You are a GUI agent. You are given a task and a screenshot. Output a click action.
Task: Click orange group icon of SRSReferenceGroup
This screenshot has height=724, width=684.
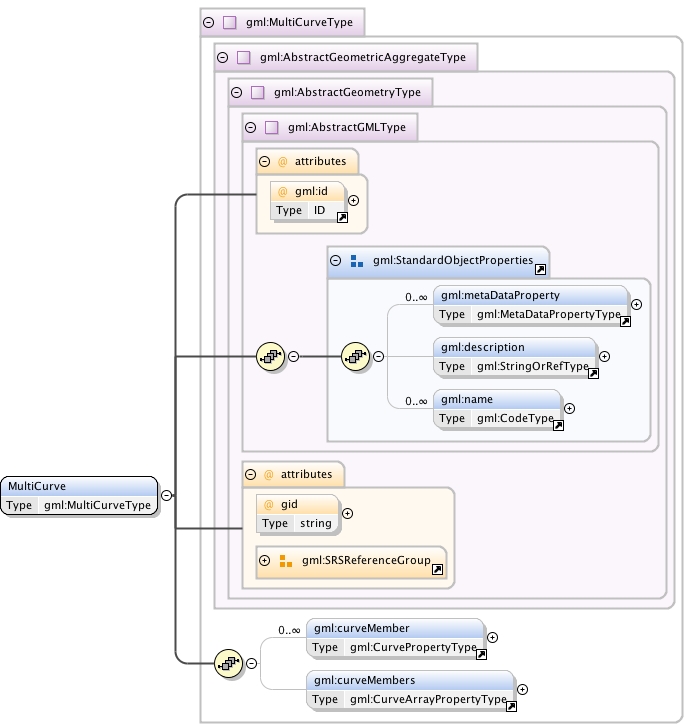tap(285, 561)
